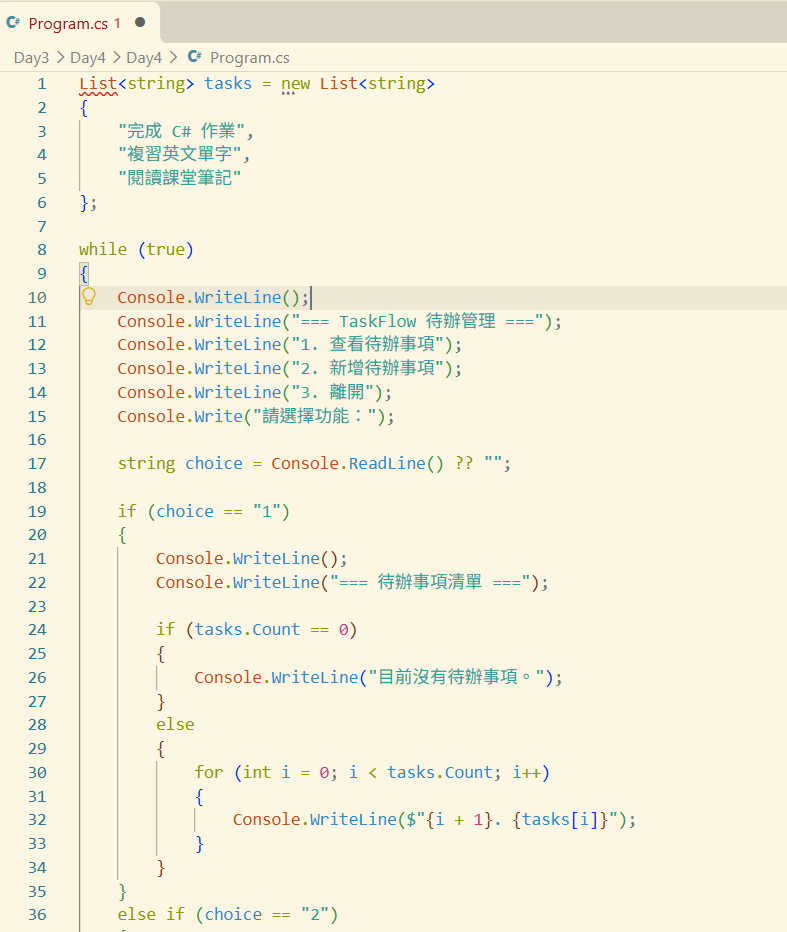Click Console.Write on line 15
787x932 pixels.
pos(180,416)
